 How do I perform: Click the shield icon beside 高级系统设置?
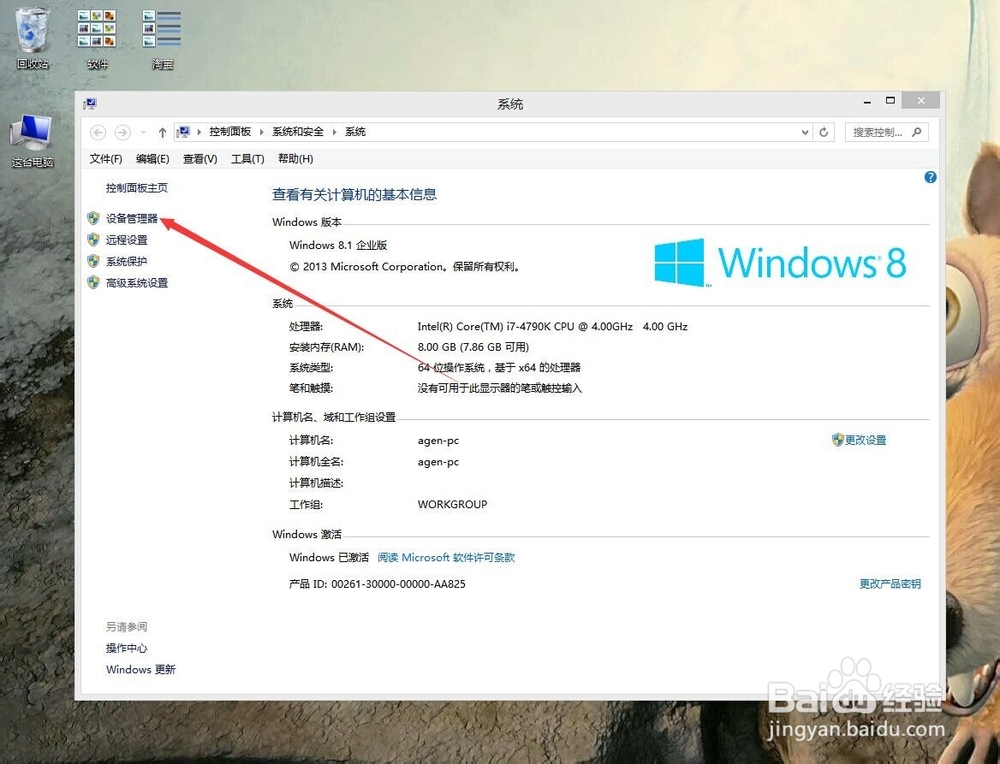tap(94, 283)
